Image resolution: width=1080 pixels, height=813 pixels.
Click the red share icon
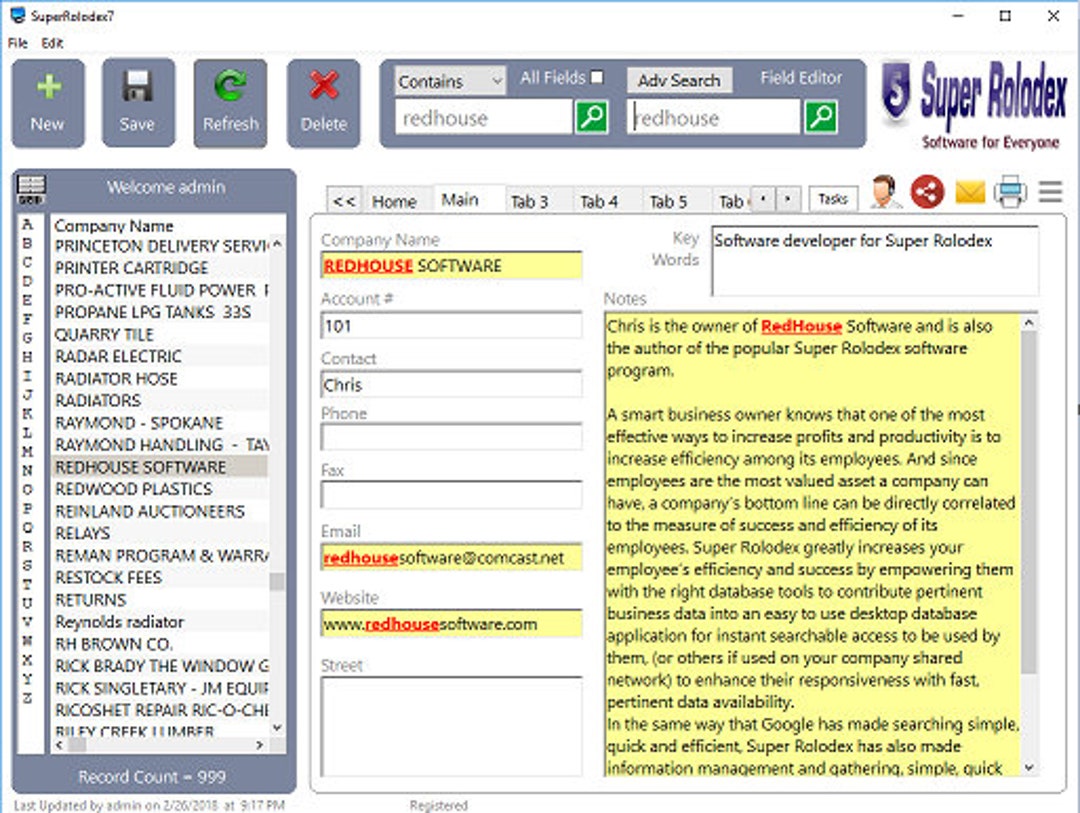pos(927,192)
